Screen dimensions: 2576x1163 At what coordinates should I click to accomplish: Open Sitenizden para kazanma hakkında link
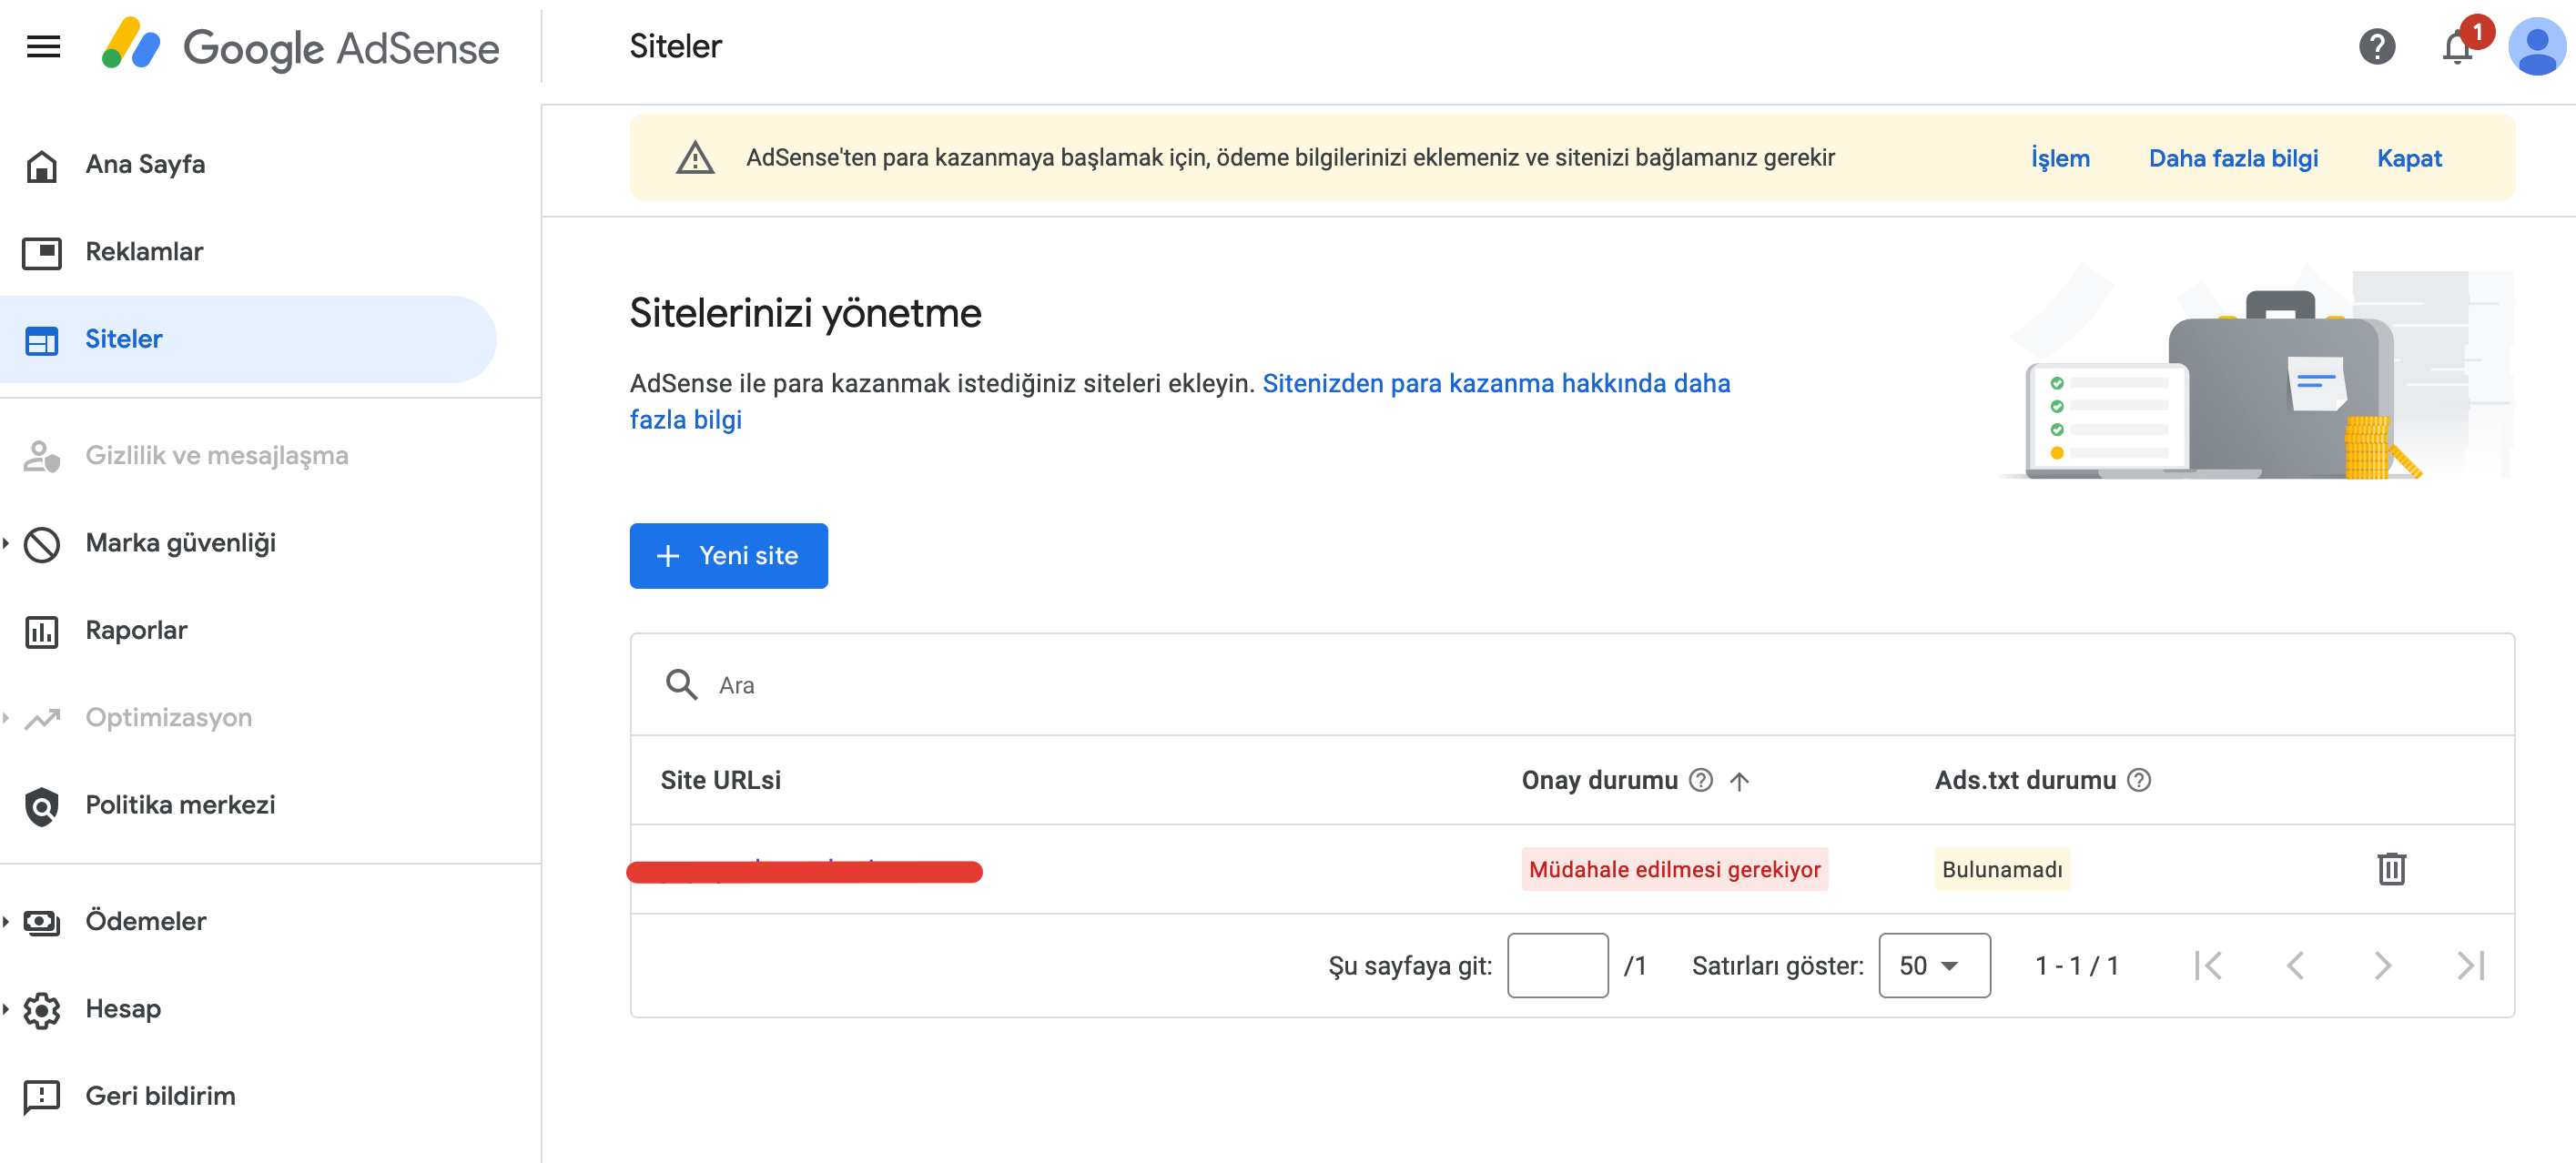[x=1180, y=401]
